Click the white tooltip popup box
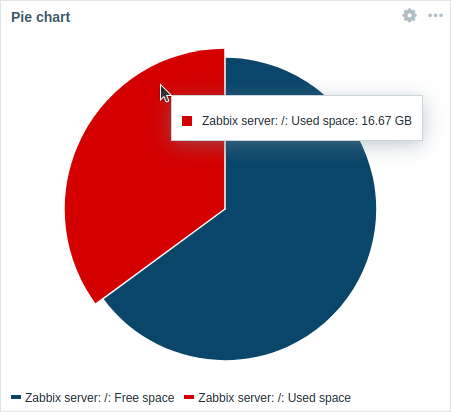Image resolution: width=451 pixels, height=412 pixels. [x=297, y=118]
